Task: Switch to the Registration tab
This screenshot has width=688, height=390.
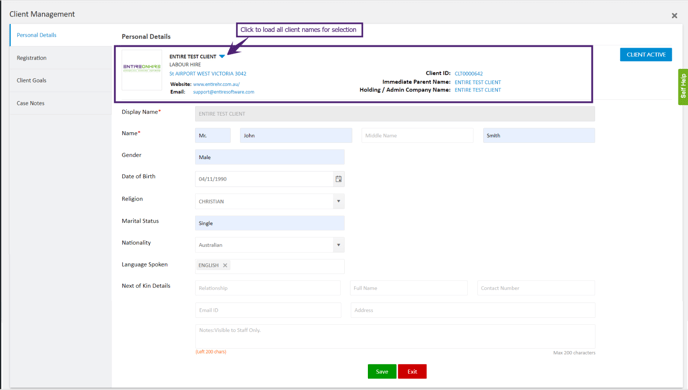Action: click(61, 58)
